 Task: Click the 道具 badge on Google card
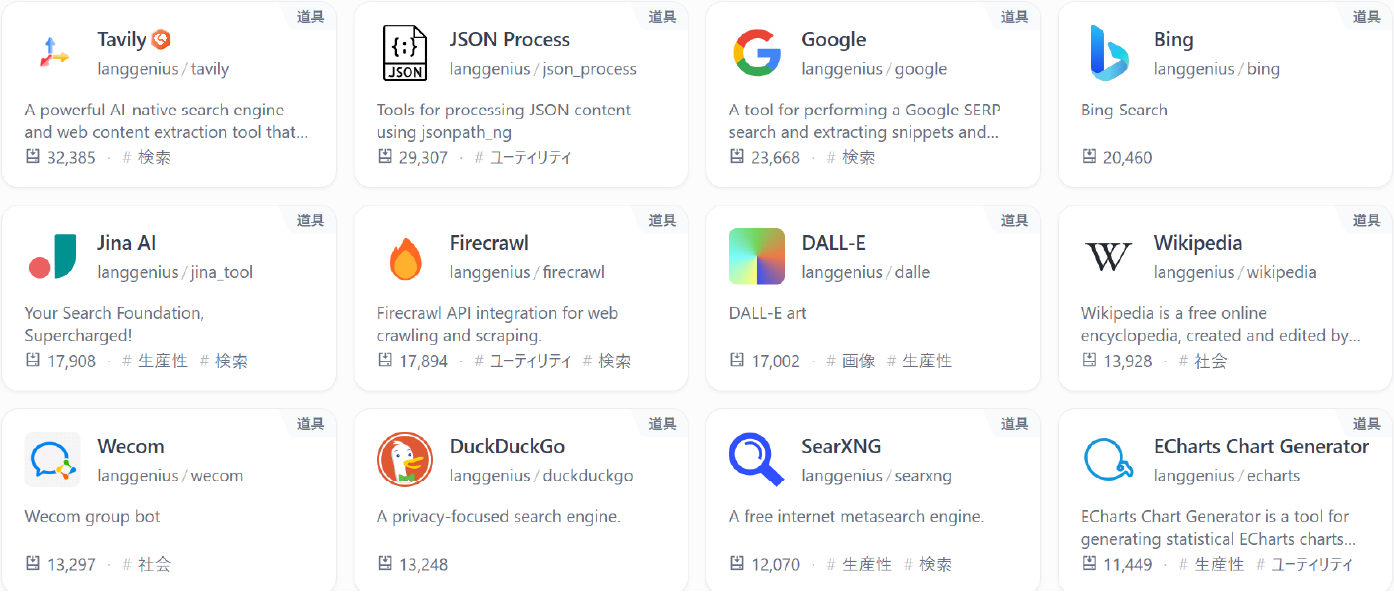1014,16
